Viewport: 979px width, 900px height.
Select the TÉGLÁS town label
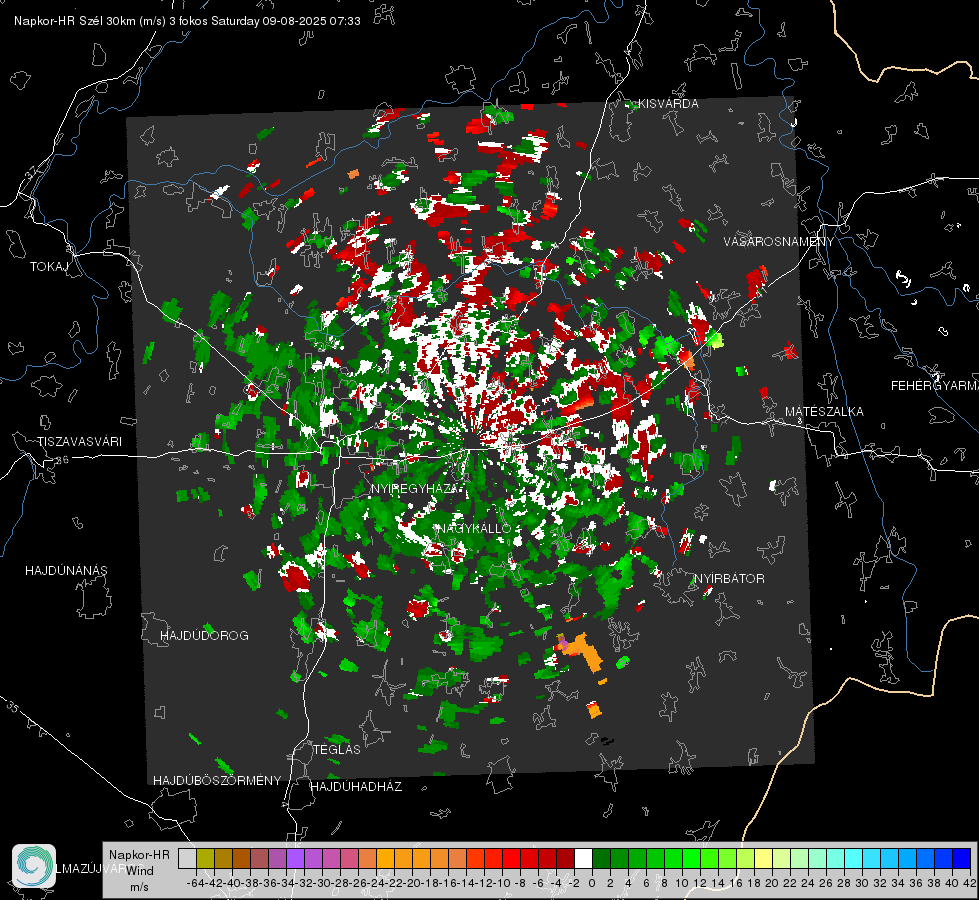pos(337,749)
